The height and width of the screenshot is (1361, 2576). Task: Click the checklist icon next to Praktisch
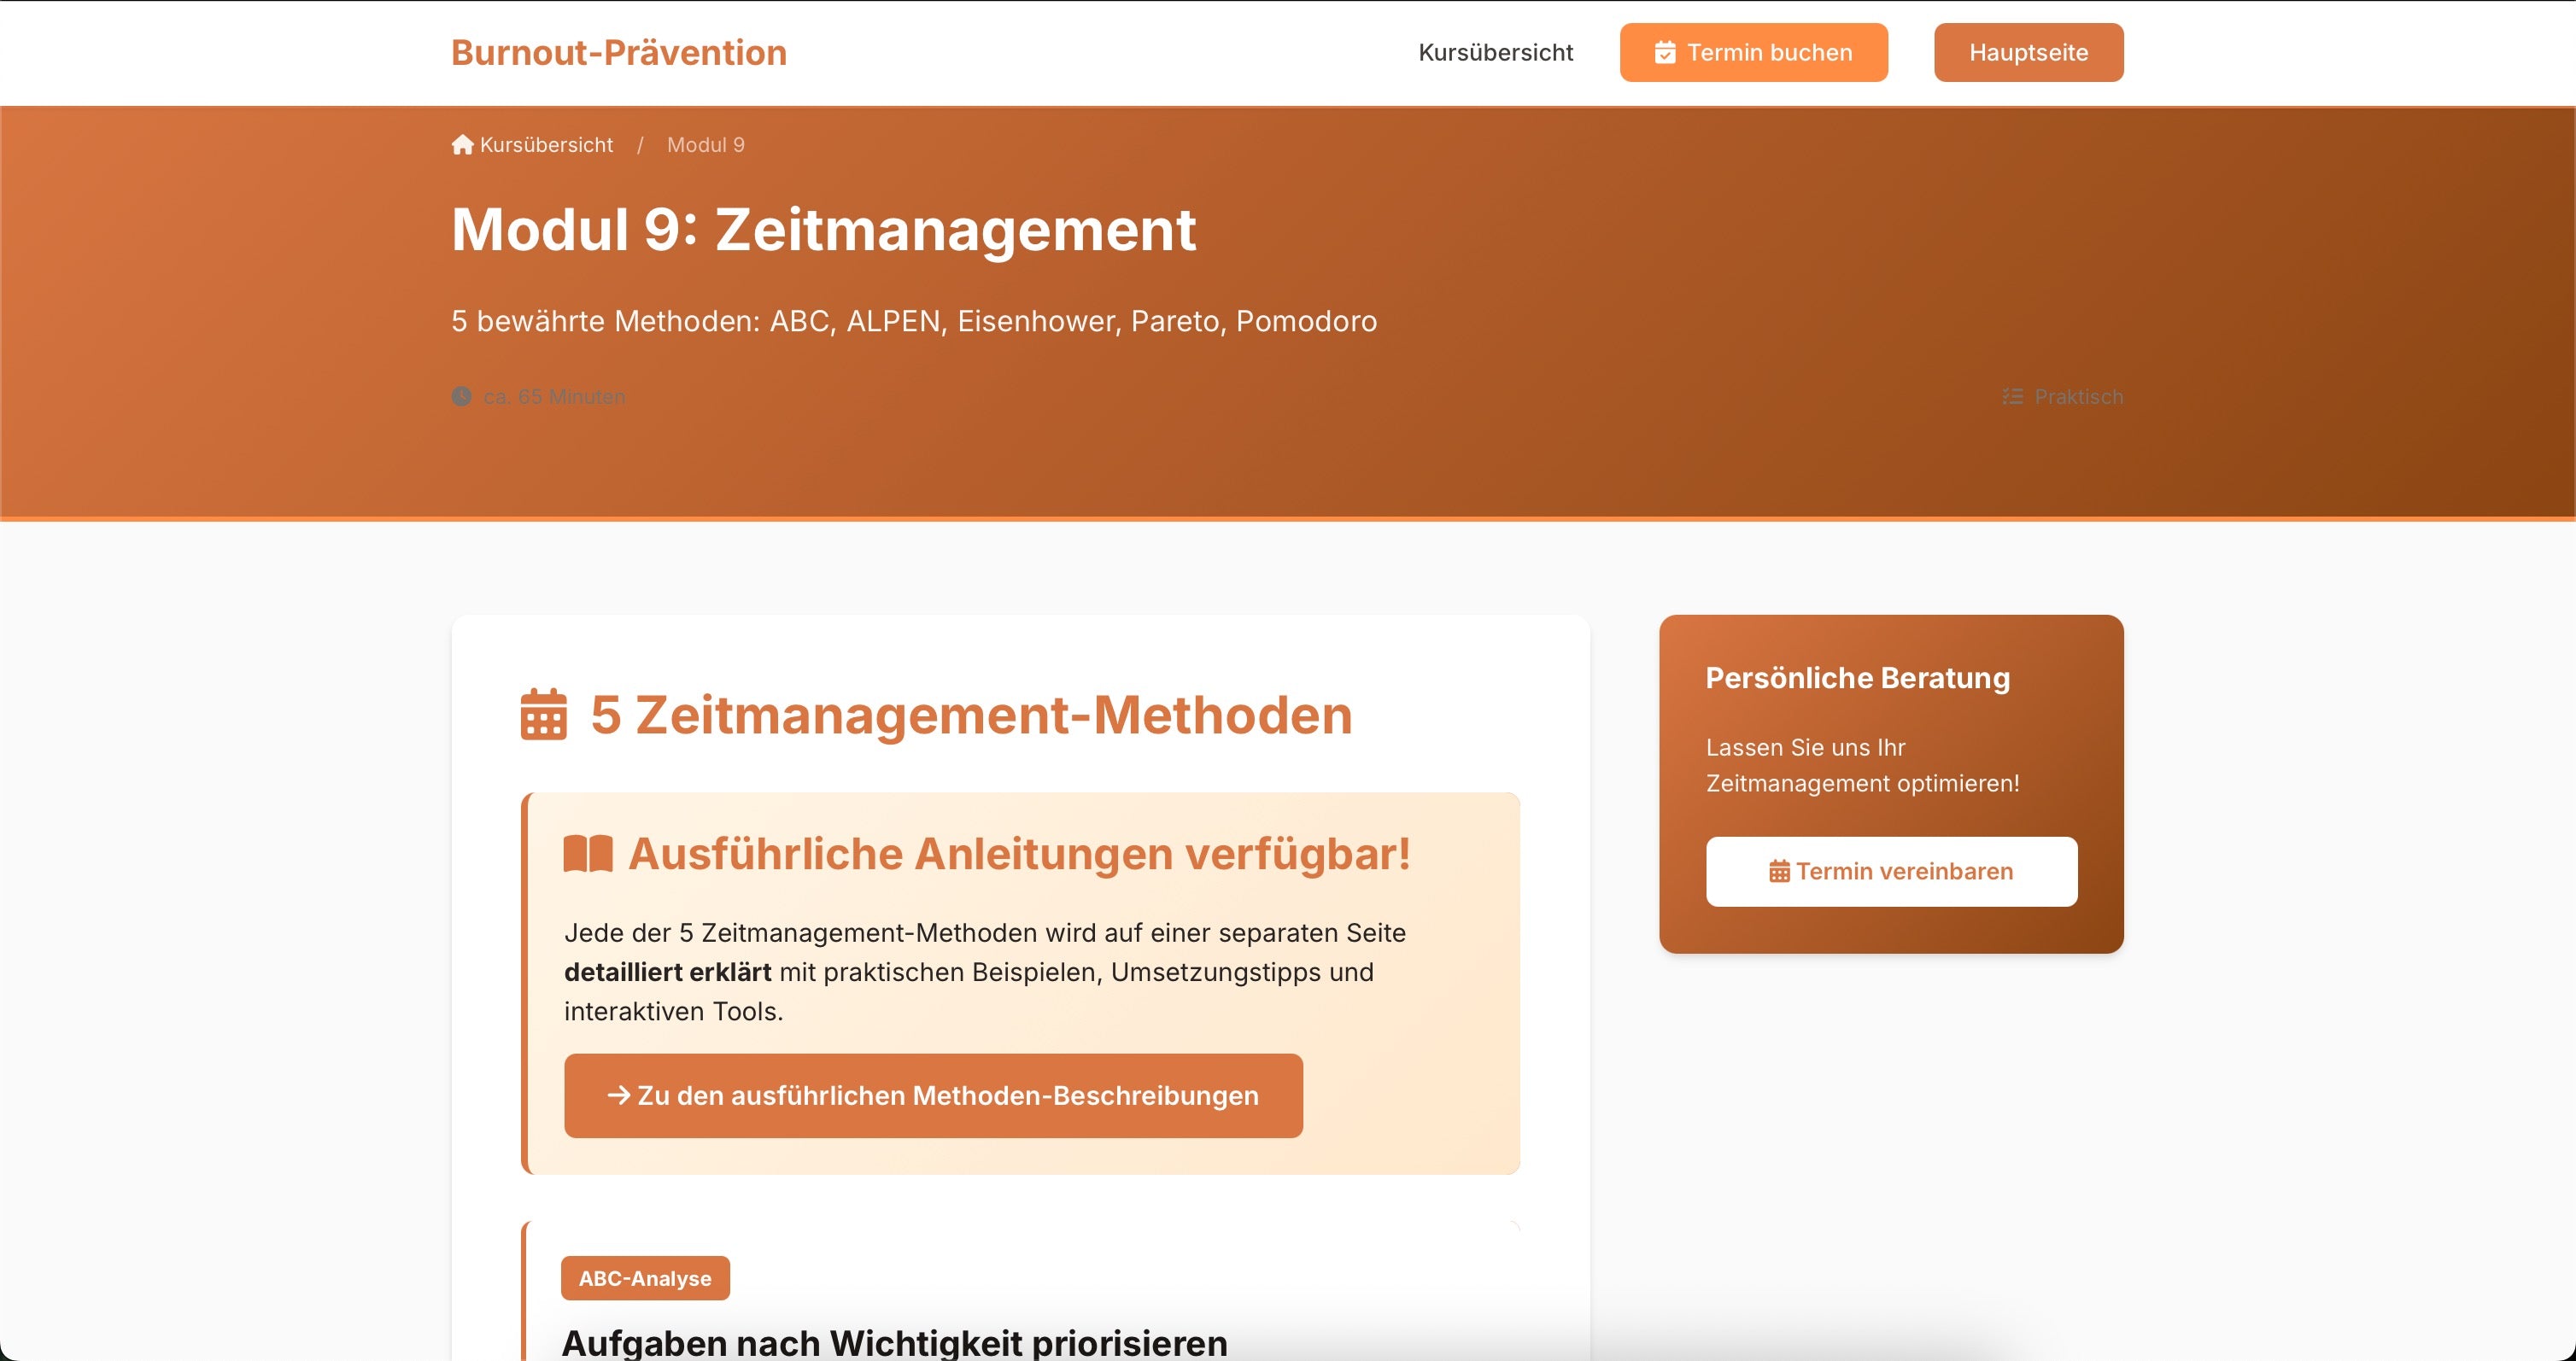point(2013,396)
